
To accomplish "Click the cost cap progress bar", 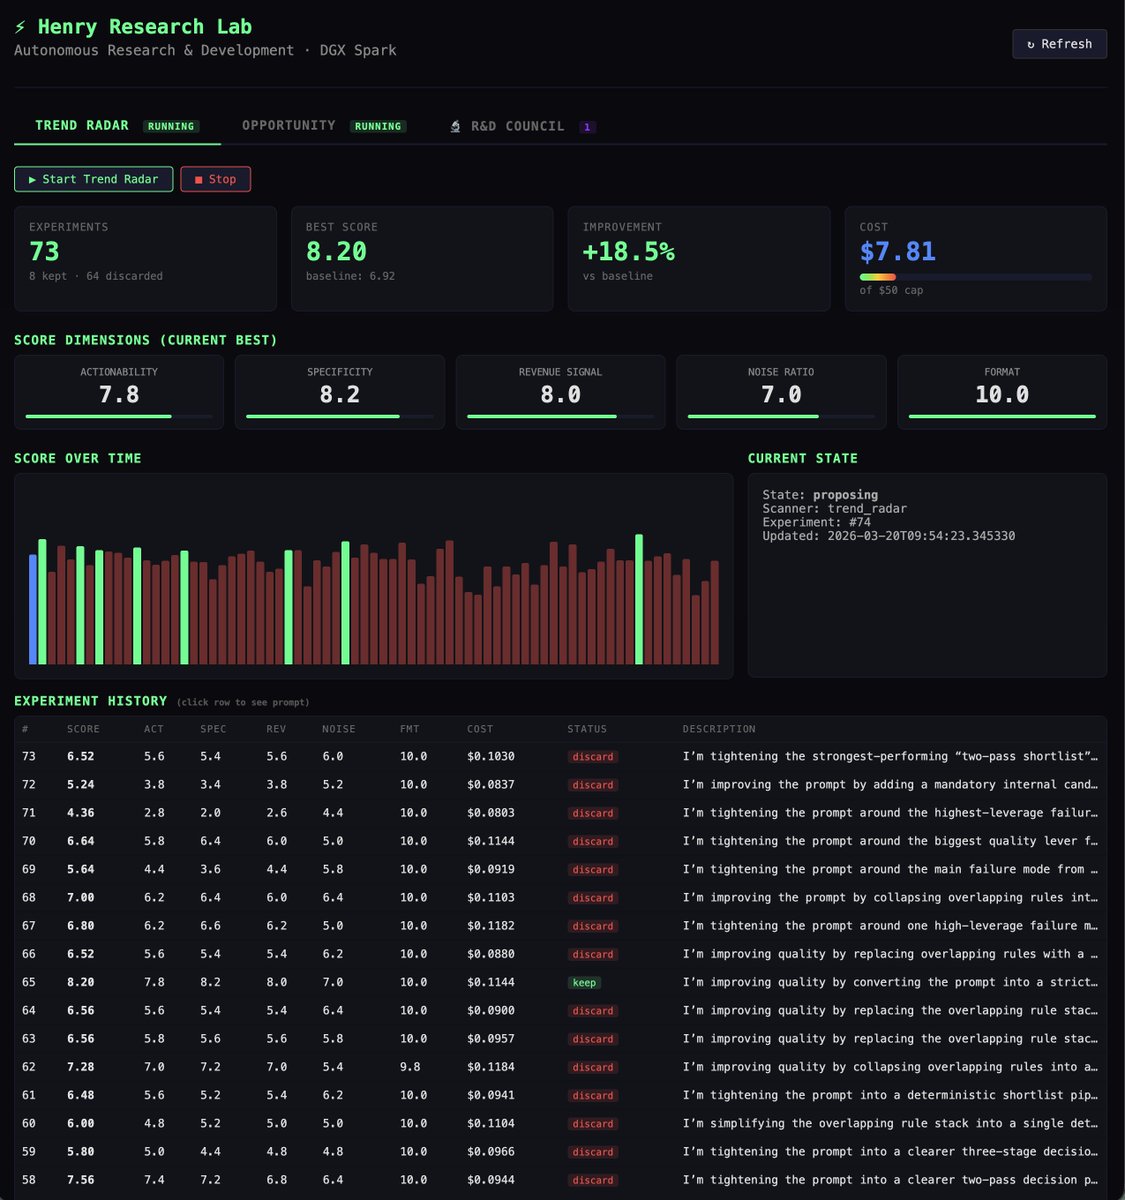I will point(975,277).
